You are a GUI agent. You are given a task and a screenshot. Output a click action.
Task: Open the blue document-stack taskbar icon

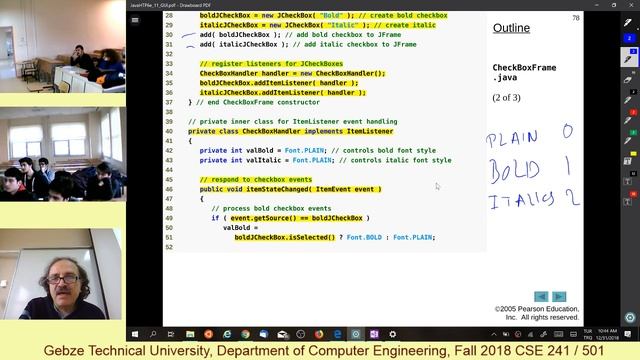[x=264, y=334]
